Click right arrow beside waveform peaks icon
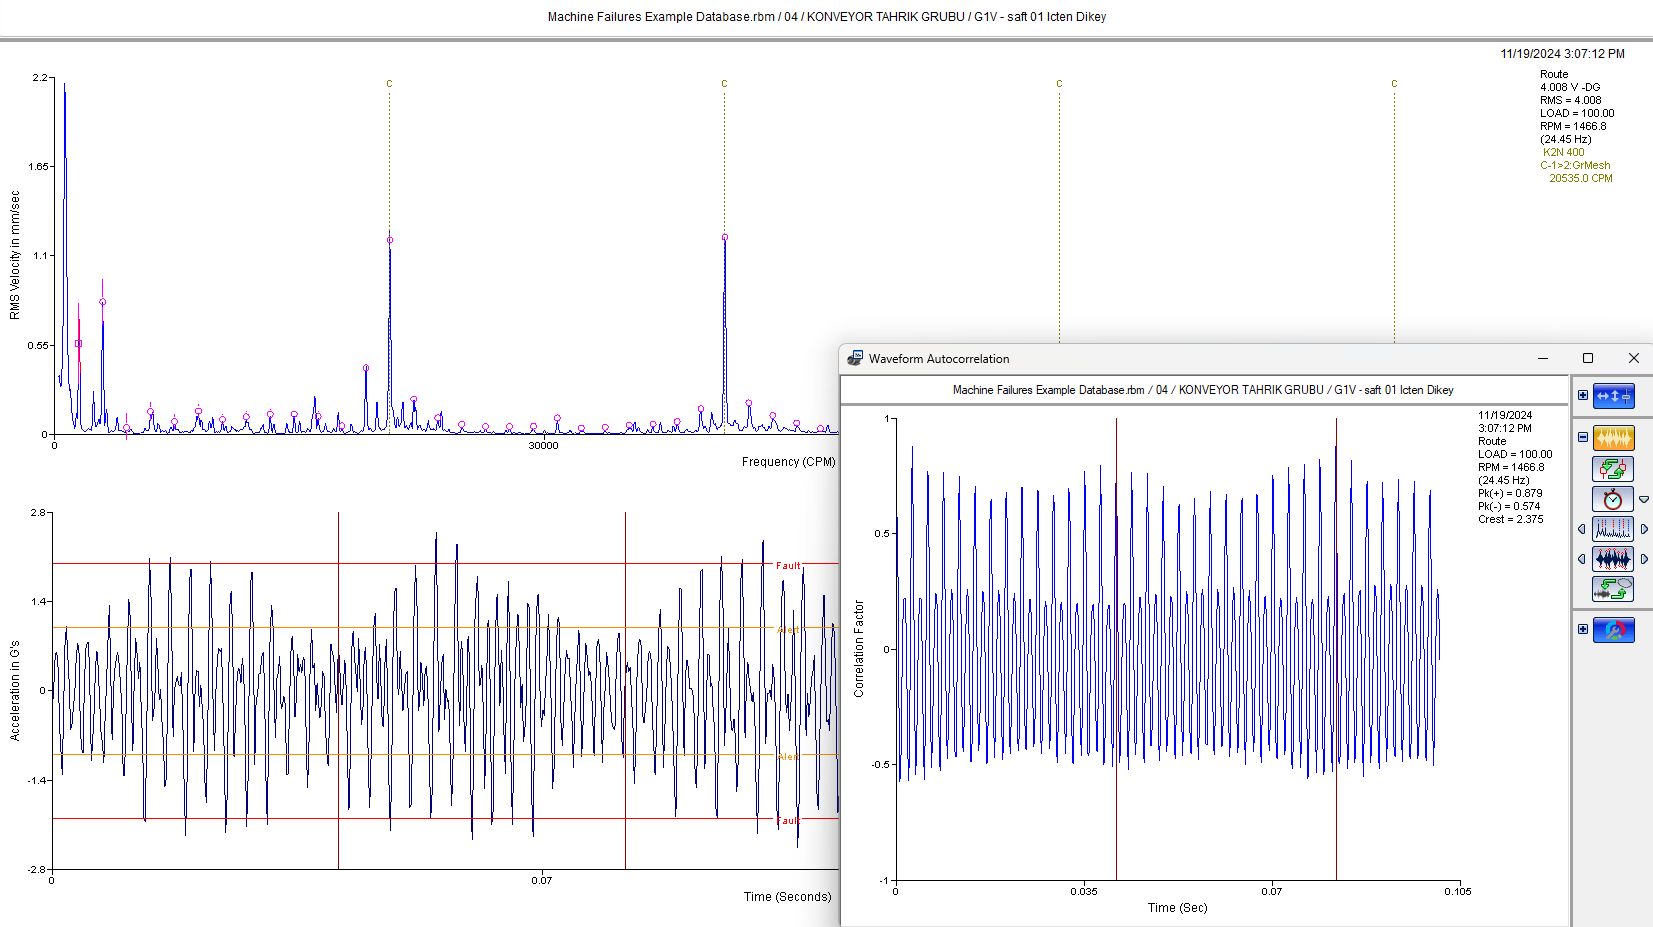 1644,559
